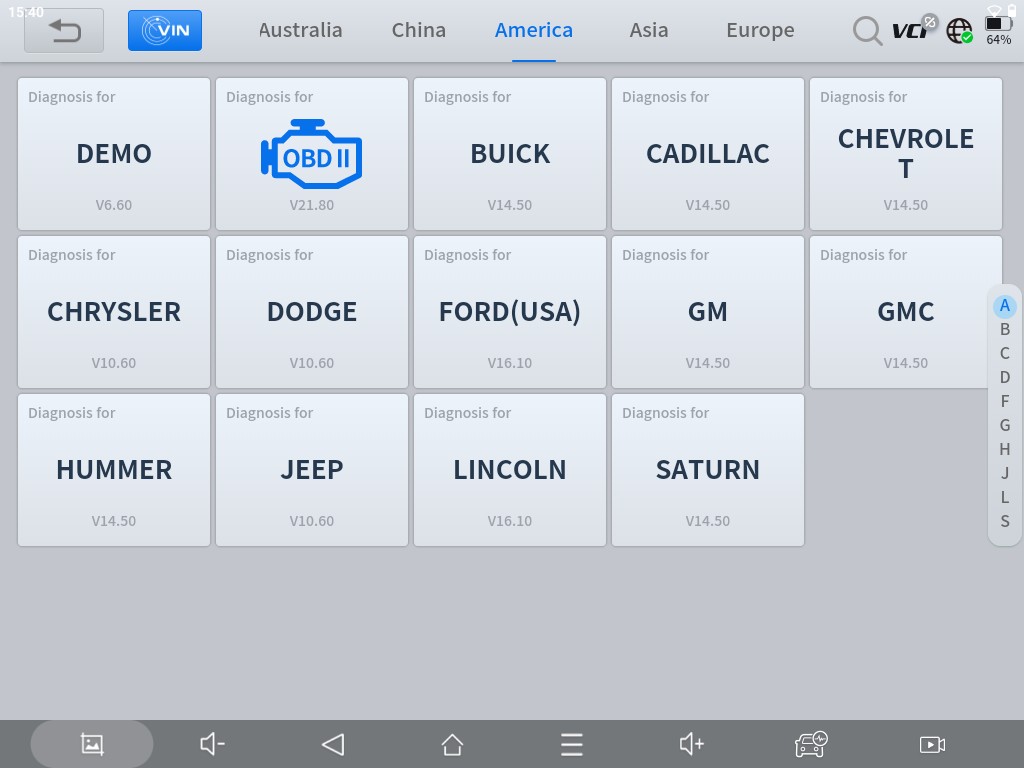The height and width of the screenshot is (768, 1024).
Task: Select the Australia region tab
Action: (x=300, y=30)
